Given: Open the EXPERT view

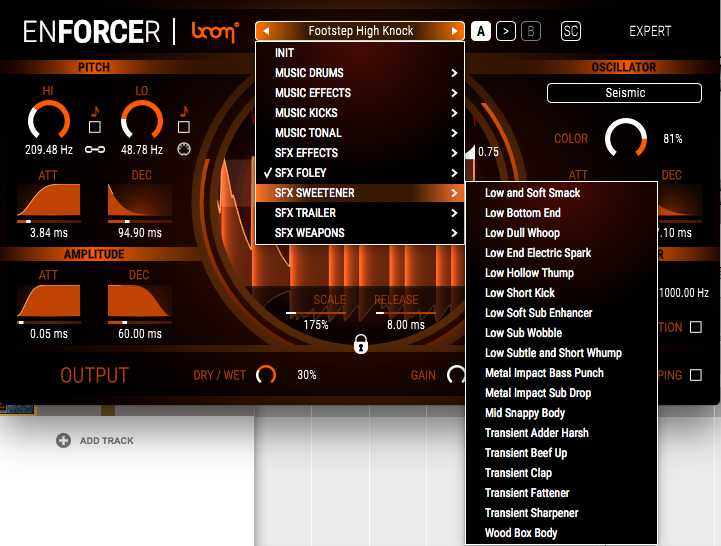Looking at the screenshot, I should pos(650,31).
